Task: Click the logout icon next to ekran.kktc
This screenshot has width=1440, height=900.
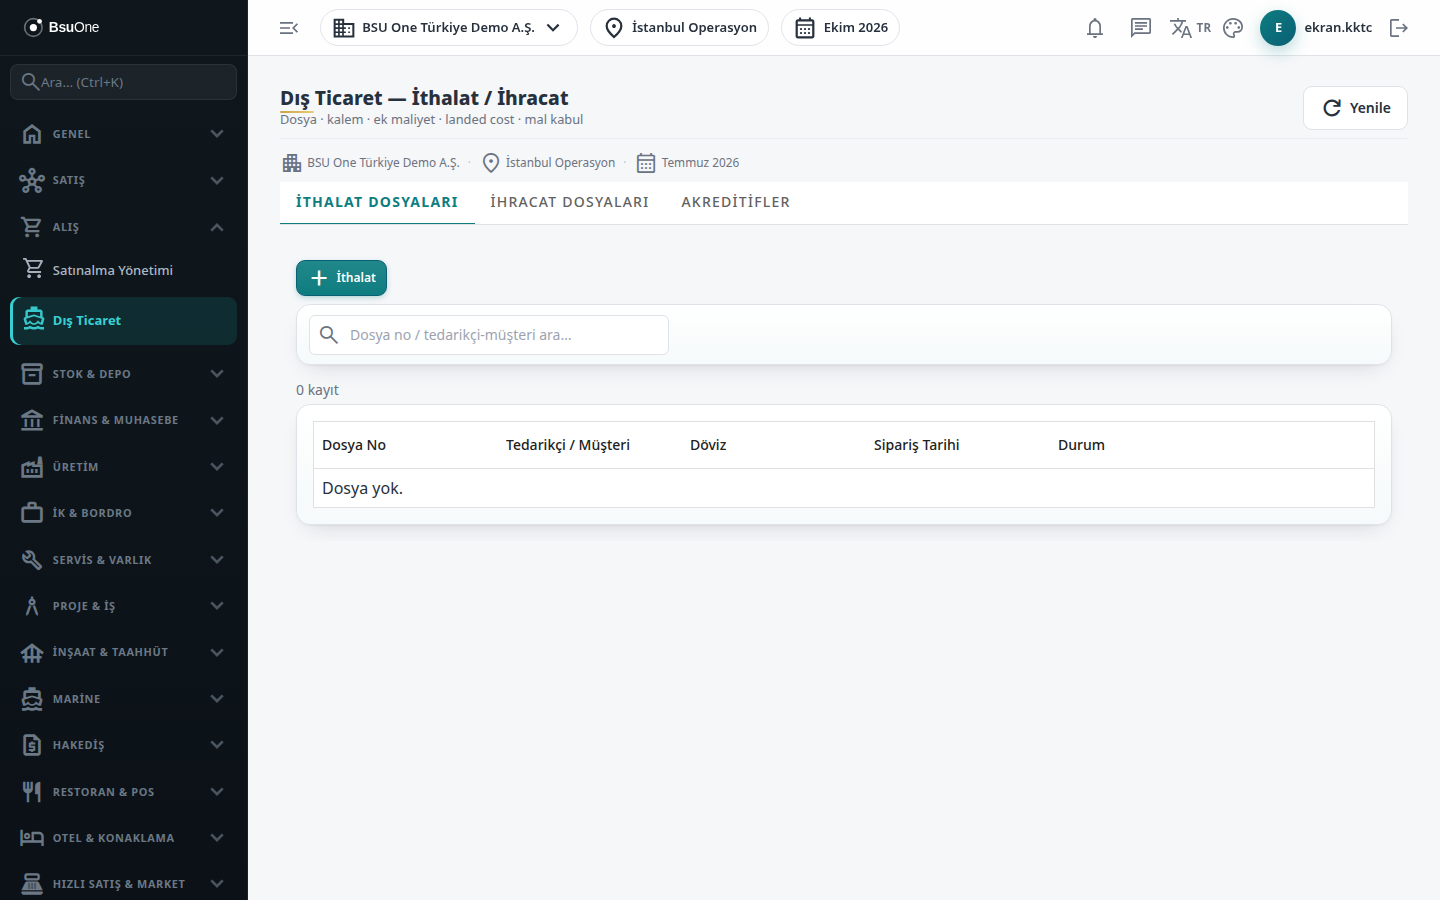Action: pos(1399,28)
